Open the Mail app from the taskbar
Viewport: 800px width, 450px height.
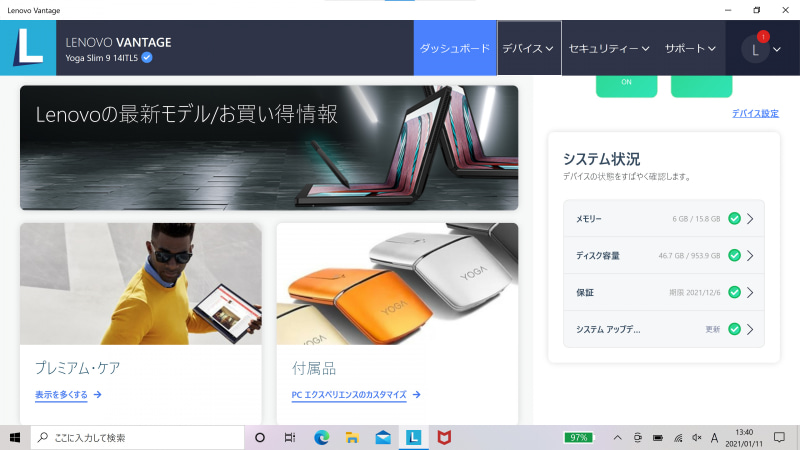383,438
